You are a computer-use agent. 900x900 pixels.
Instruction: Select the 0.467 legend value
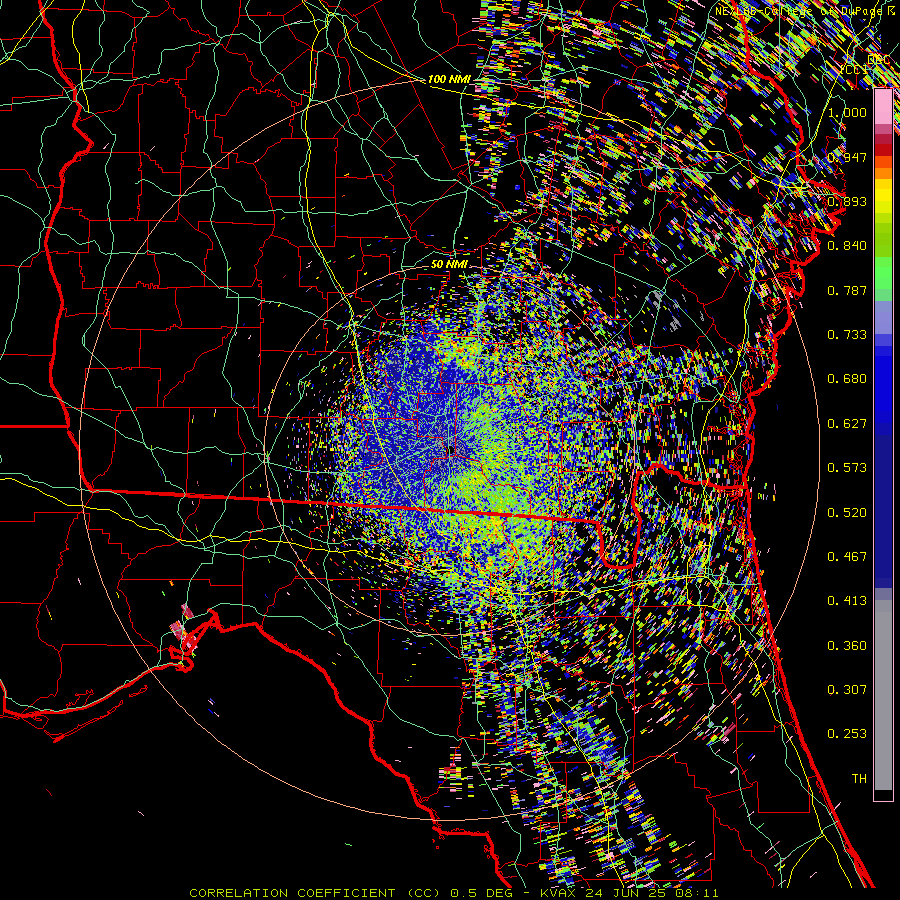847,557
